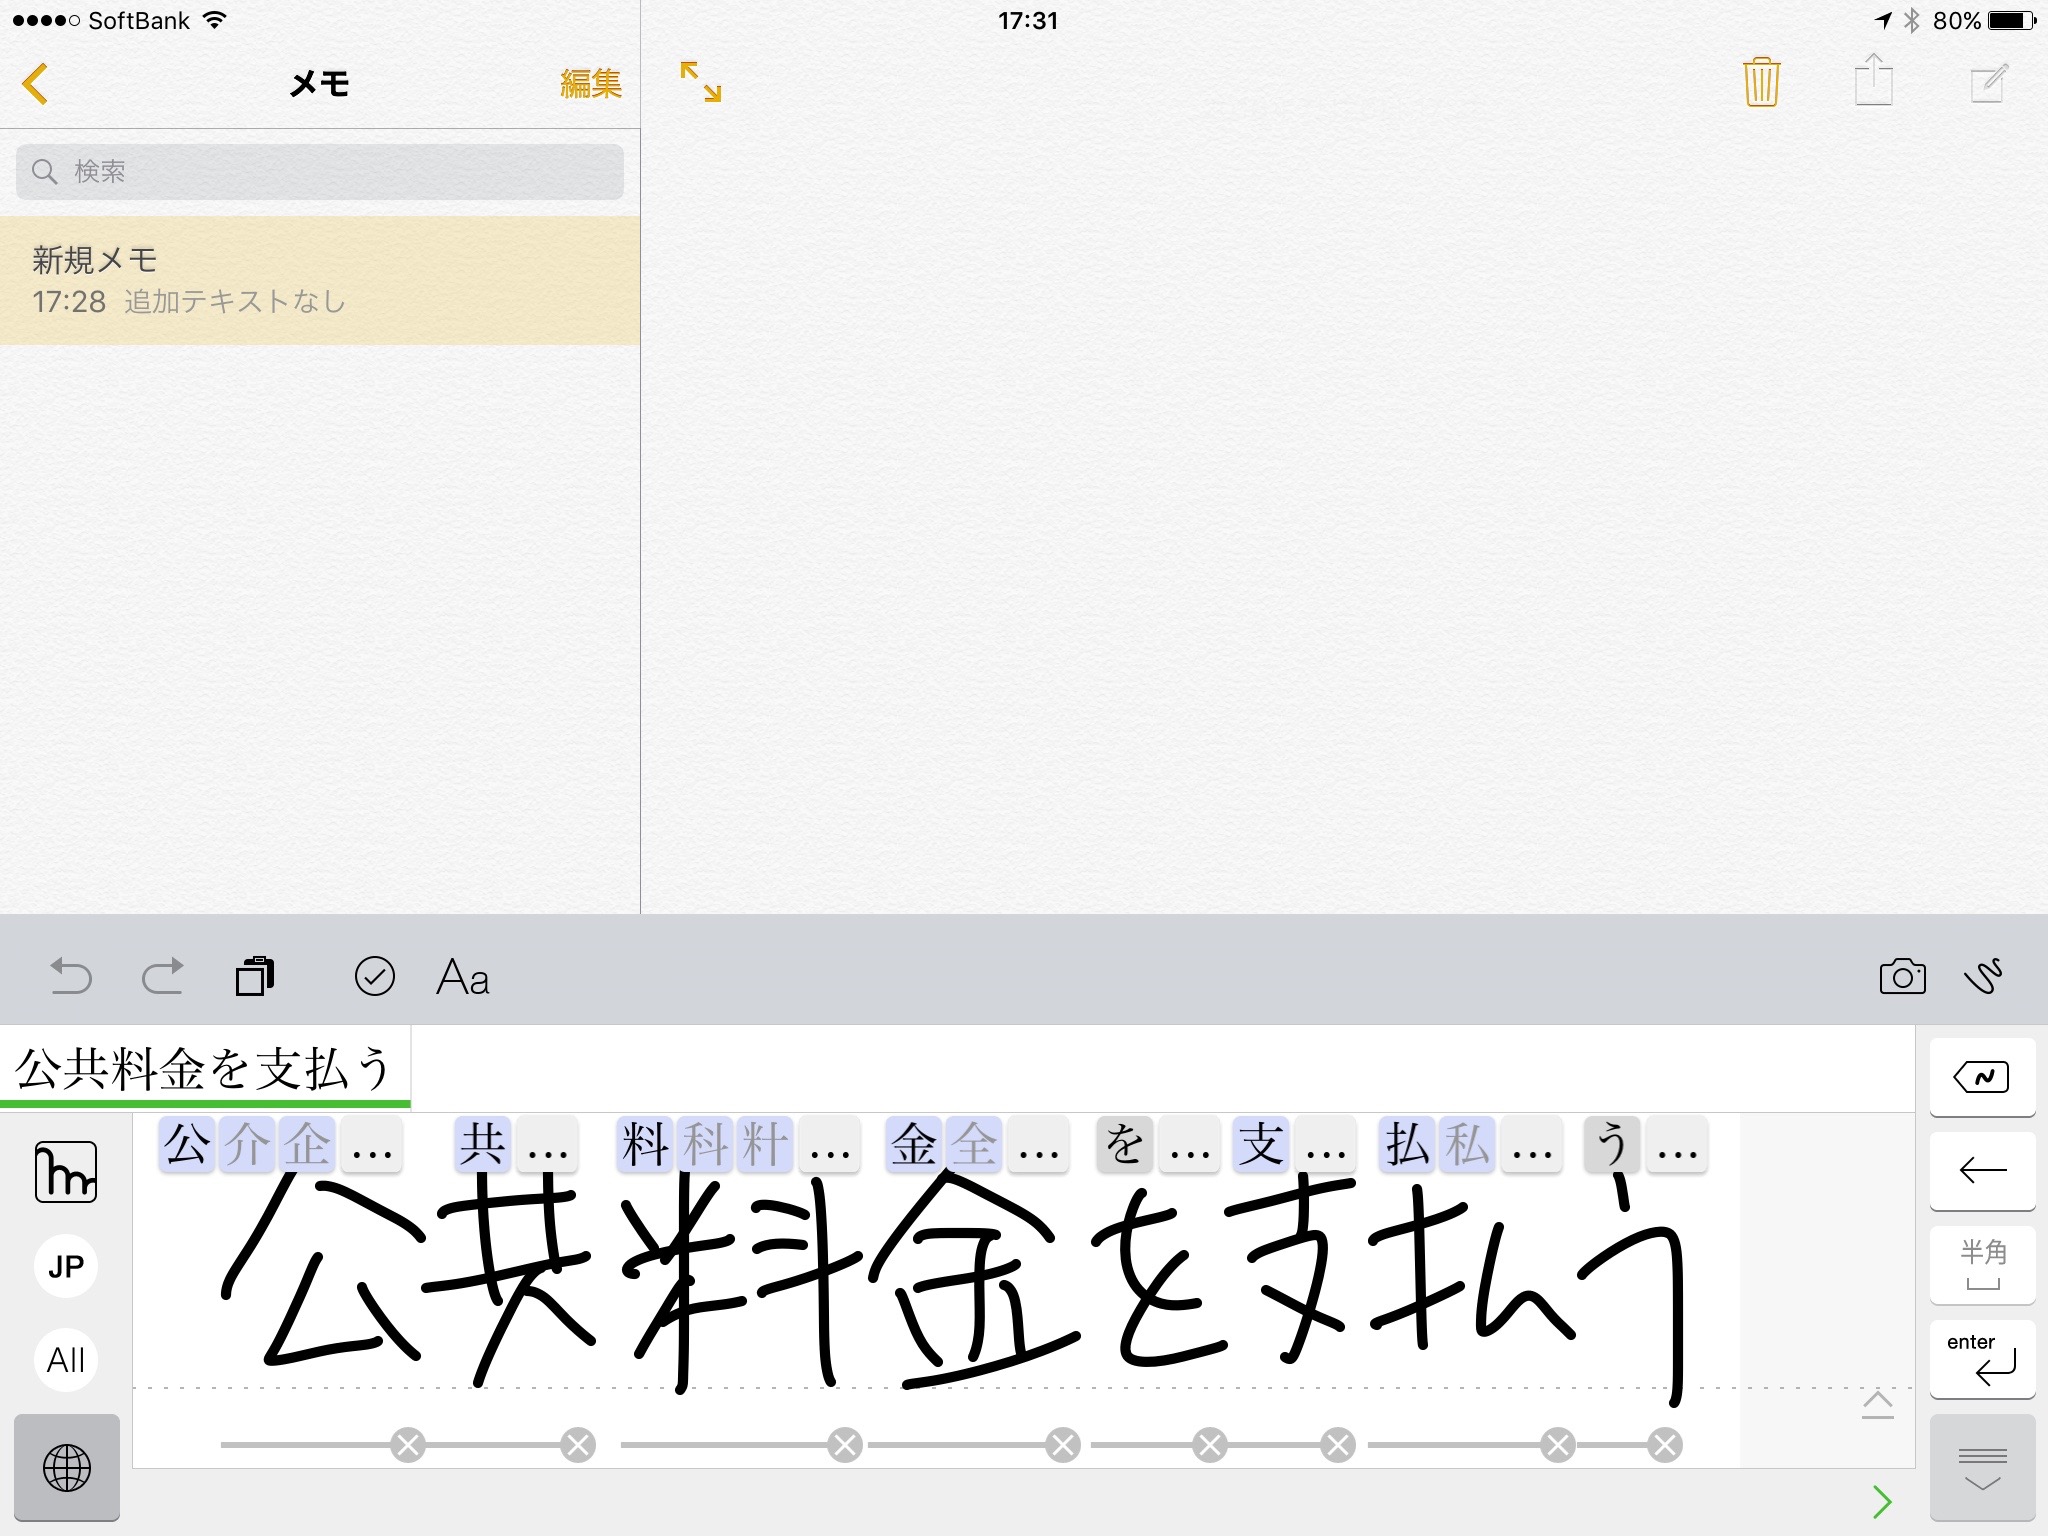Tap the undo arrow in keyboard toolbar
Viewport: 2048px width, 1536px height.
click(x=70, y=976)
